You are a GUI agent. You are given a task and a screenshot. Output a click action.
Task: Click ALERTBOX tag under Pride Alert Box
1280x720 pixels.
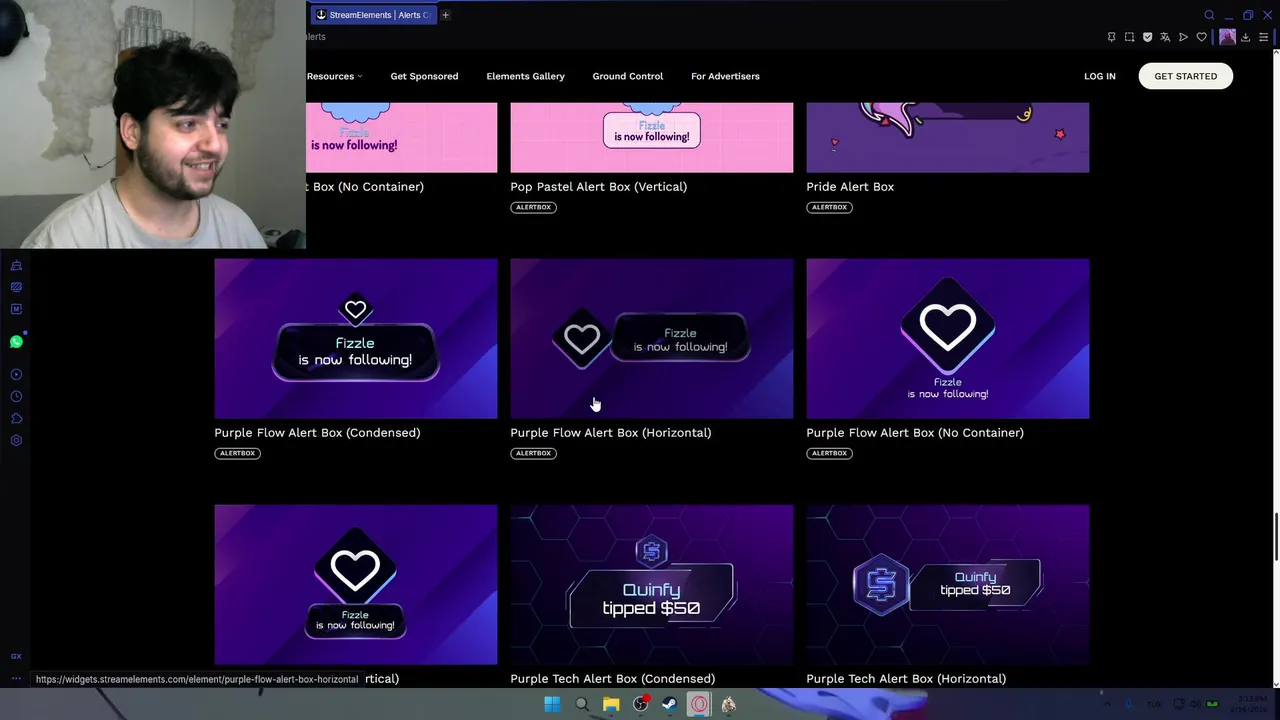coord(829,207)
